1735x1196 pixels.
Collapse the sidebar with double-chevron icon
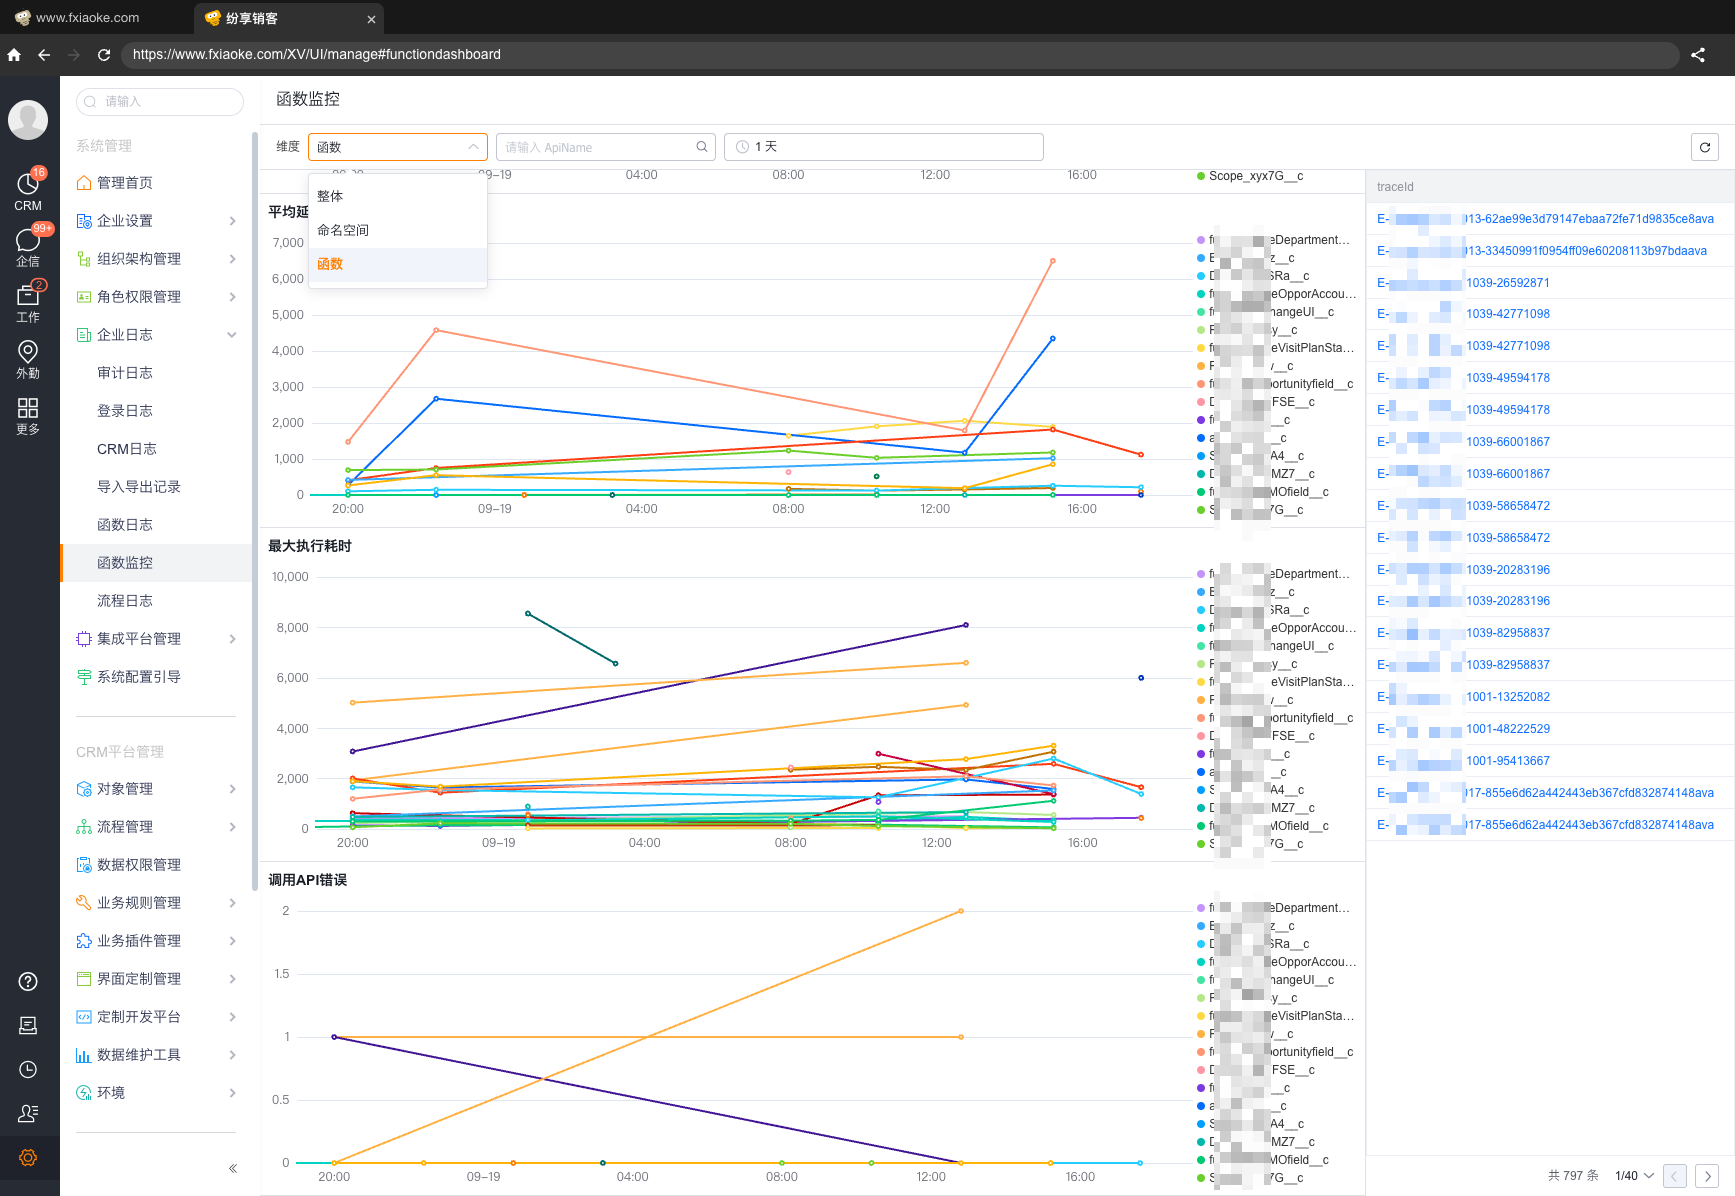(233, 1168)
